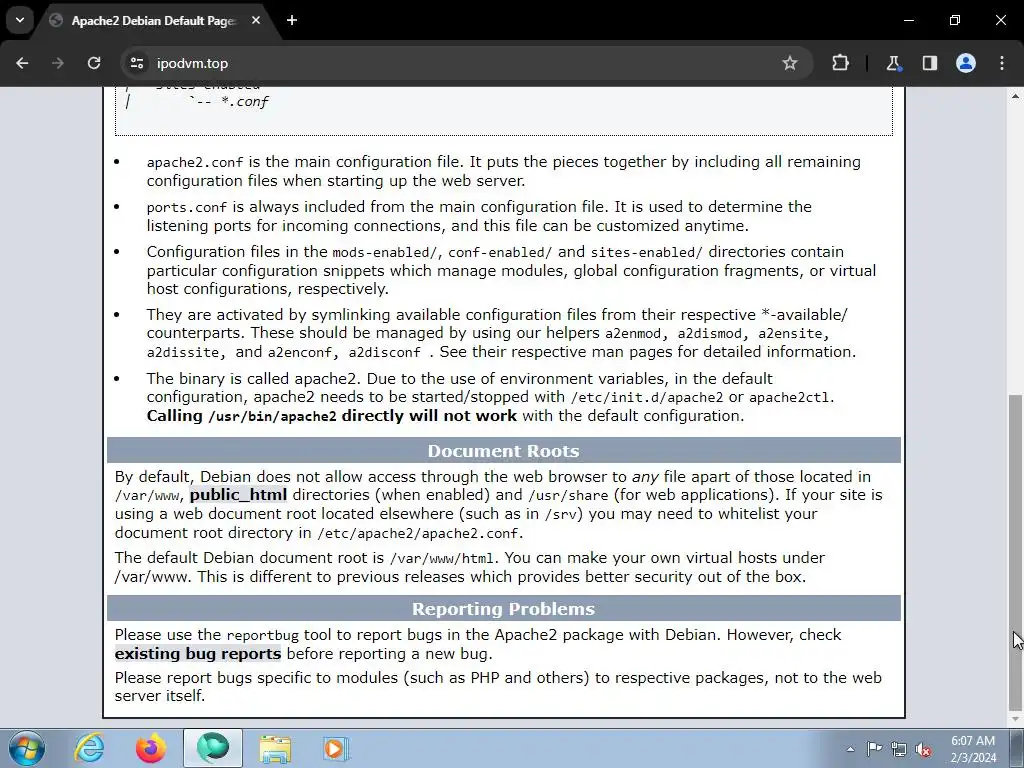This screenshot has width=1024, height=768.
Task: Open the network tray icon
Action: [x=899, y=749]
